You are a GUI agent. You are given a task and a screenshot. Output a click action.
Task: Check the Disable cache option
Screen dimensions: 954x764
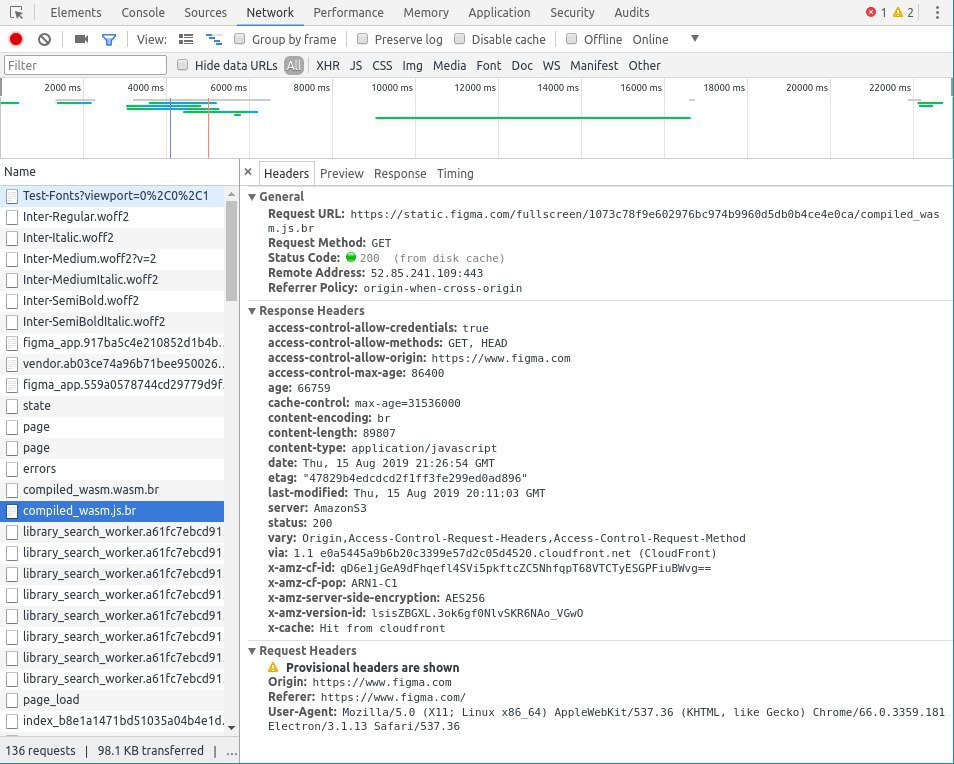tap(460, 39)
